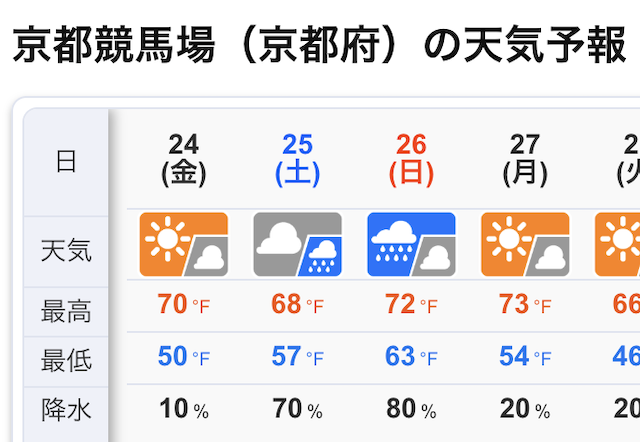Click the 天気 row header cell
Image resolution: width=640 pixels, height=442 pixels.
(x=66, y=250)
